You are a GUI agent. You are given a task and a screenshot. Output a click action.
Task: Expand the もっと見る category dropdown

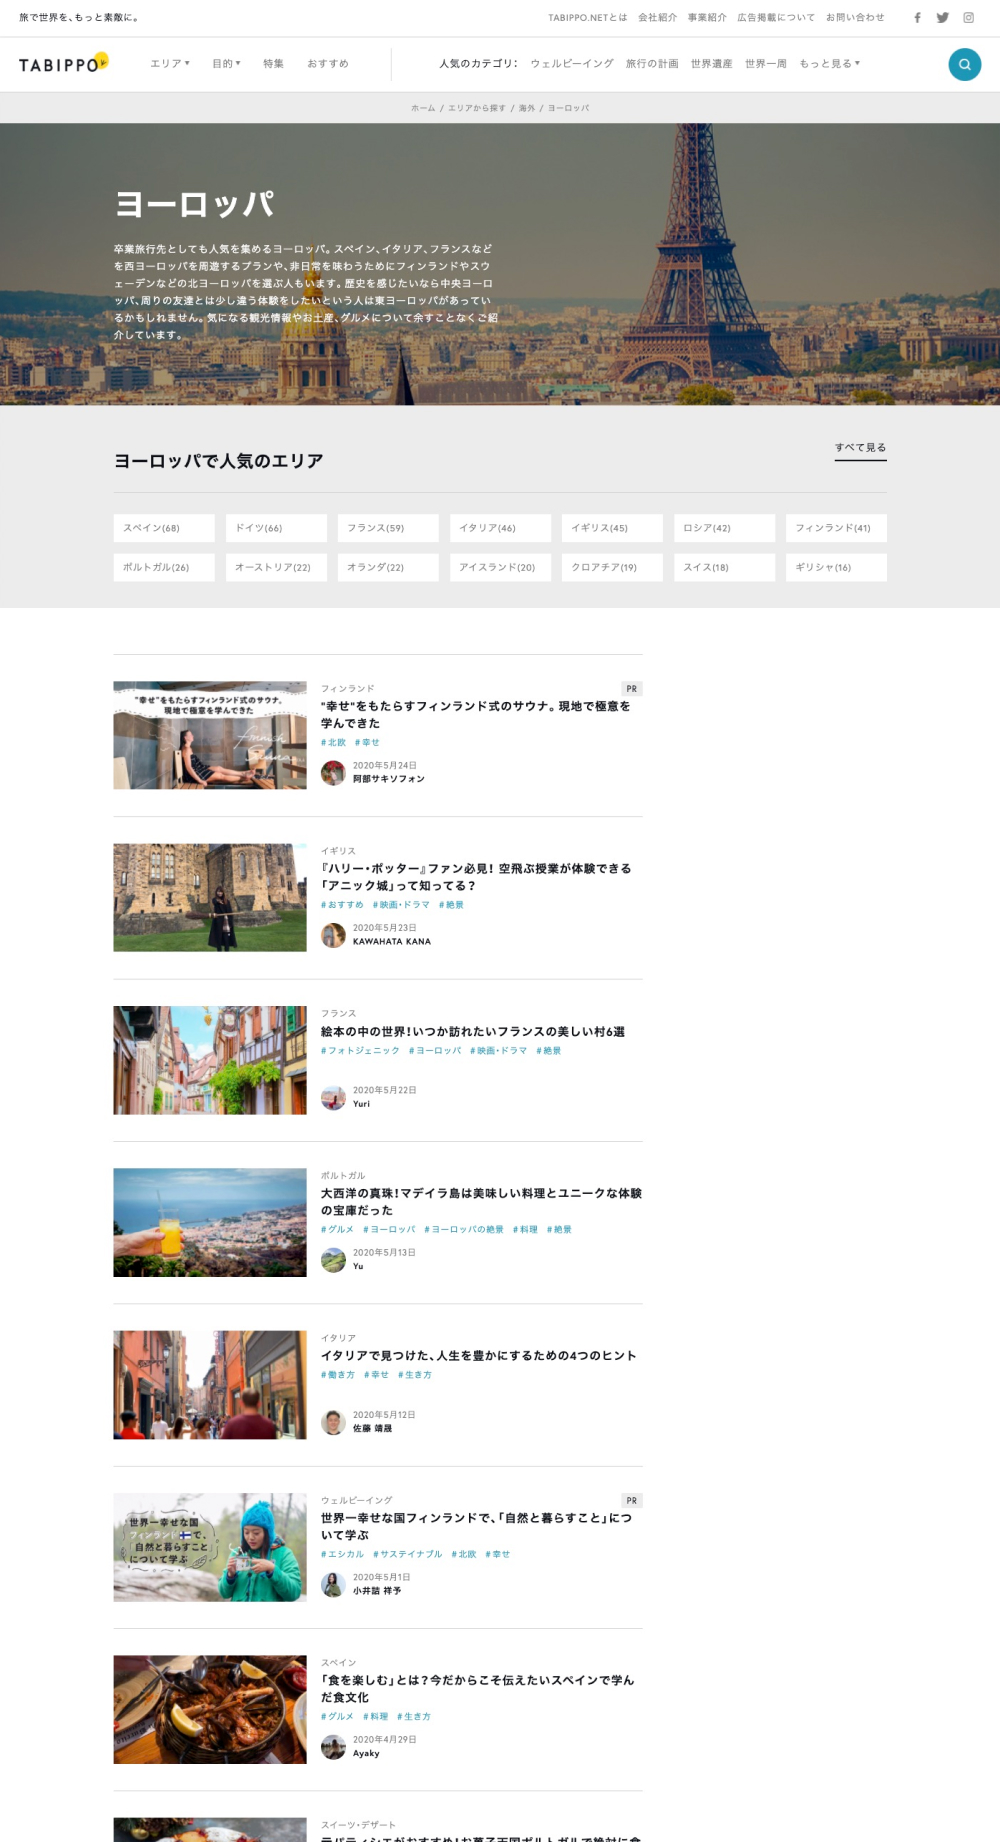tap(829, 64)
